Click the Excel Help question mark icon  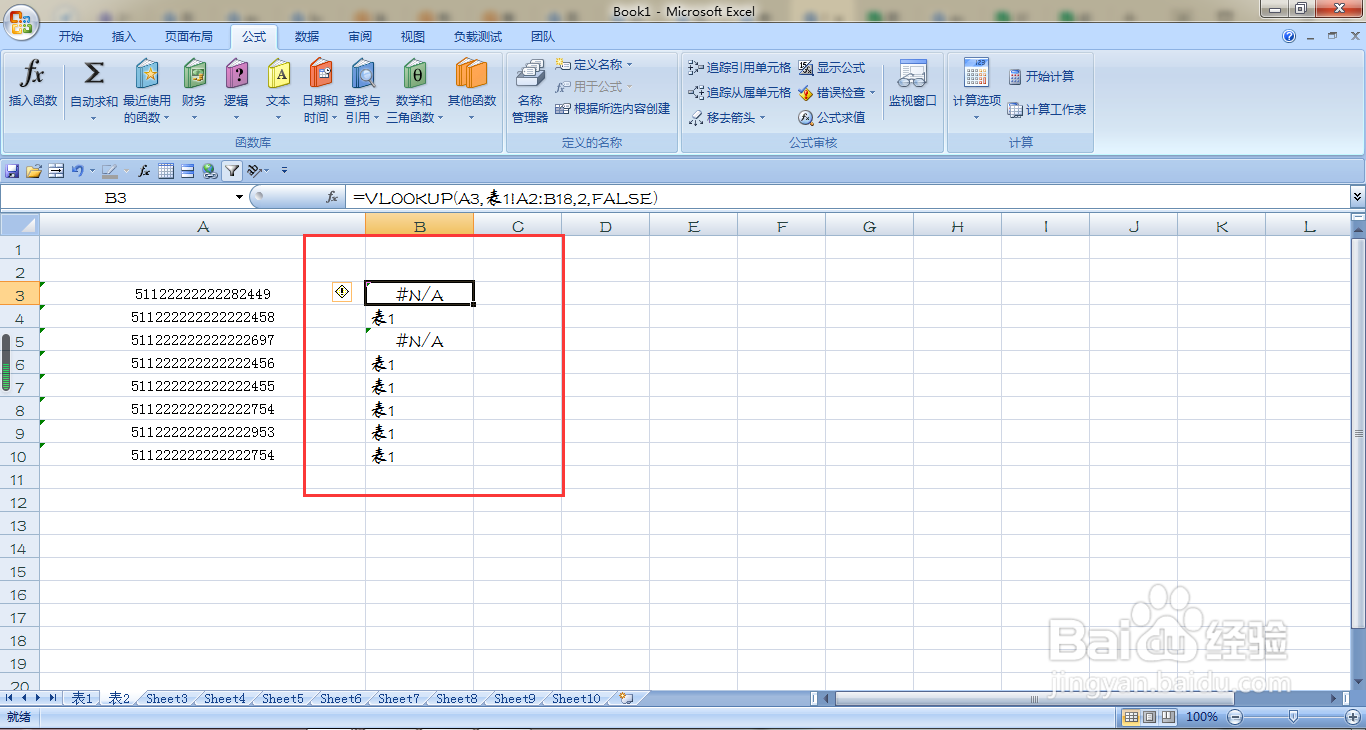(1289, 36)
